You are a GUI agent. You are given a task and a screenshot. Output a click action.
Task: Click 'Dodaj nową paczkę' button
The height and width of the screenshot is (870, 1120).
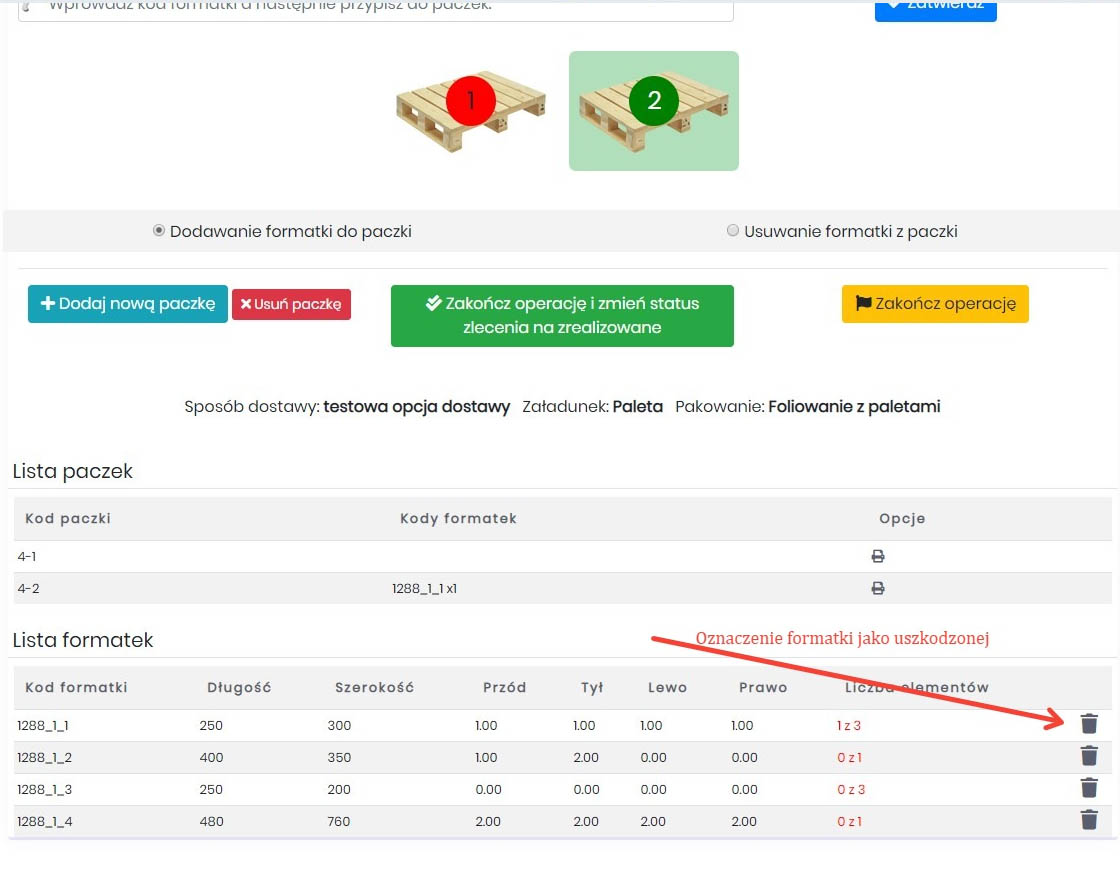point(128,304)
